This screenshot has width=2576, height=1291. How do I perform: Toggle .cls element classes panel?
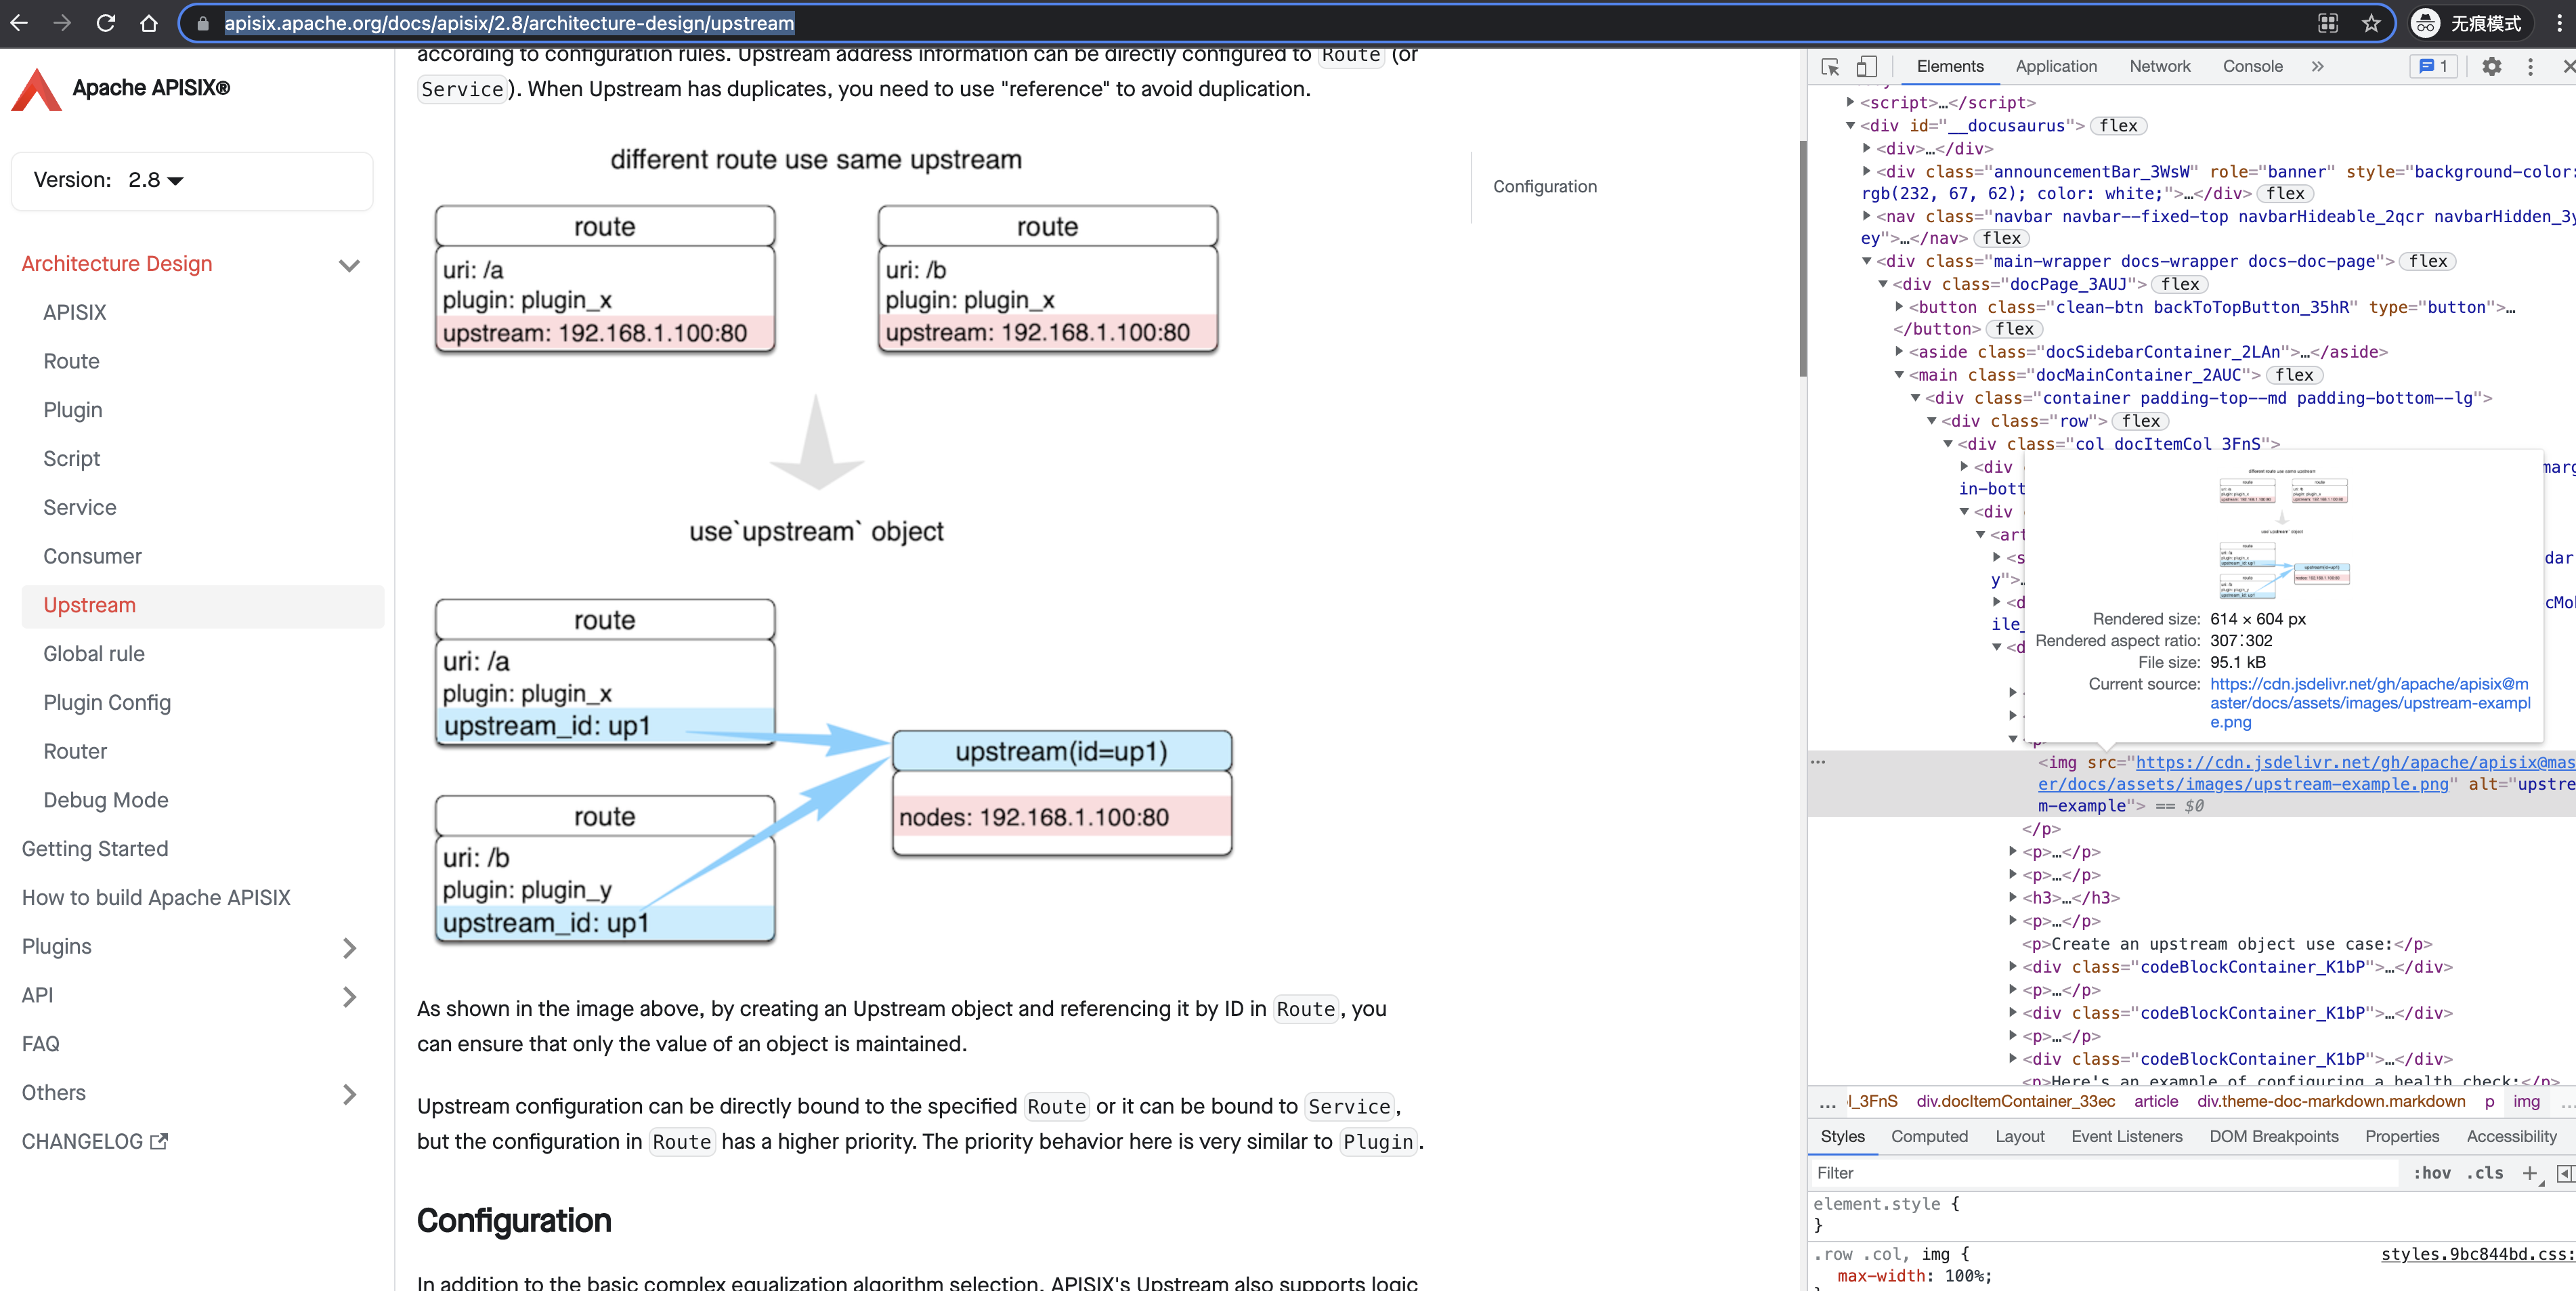point(2484,1173)
